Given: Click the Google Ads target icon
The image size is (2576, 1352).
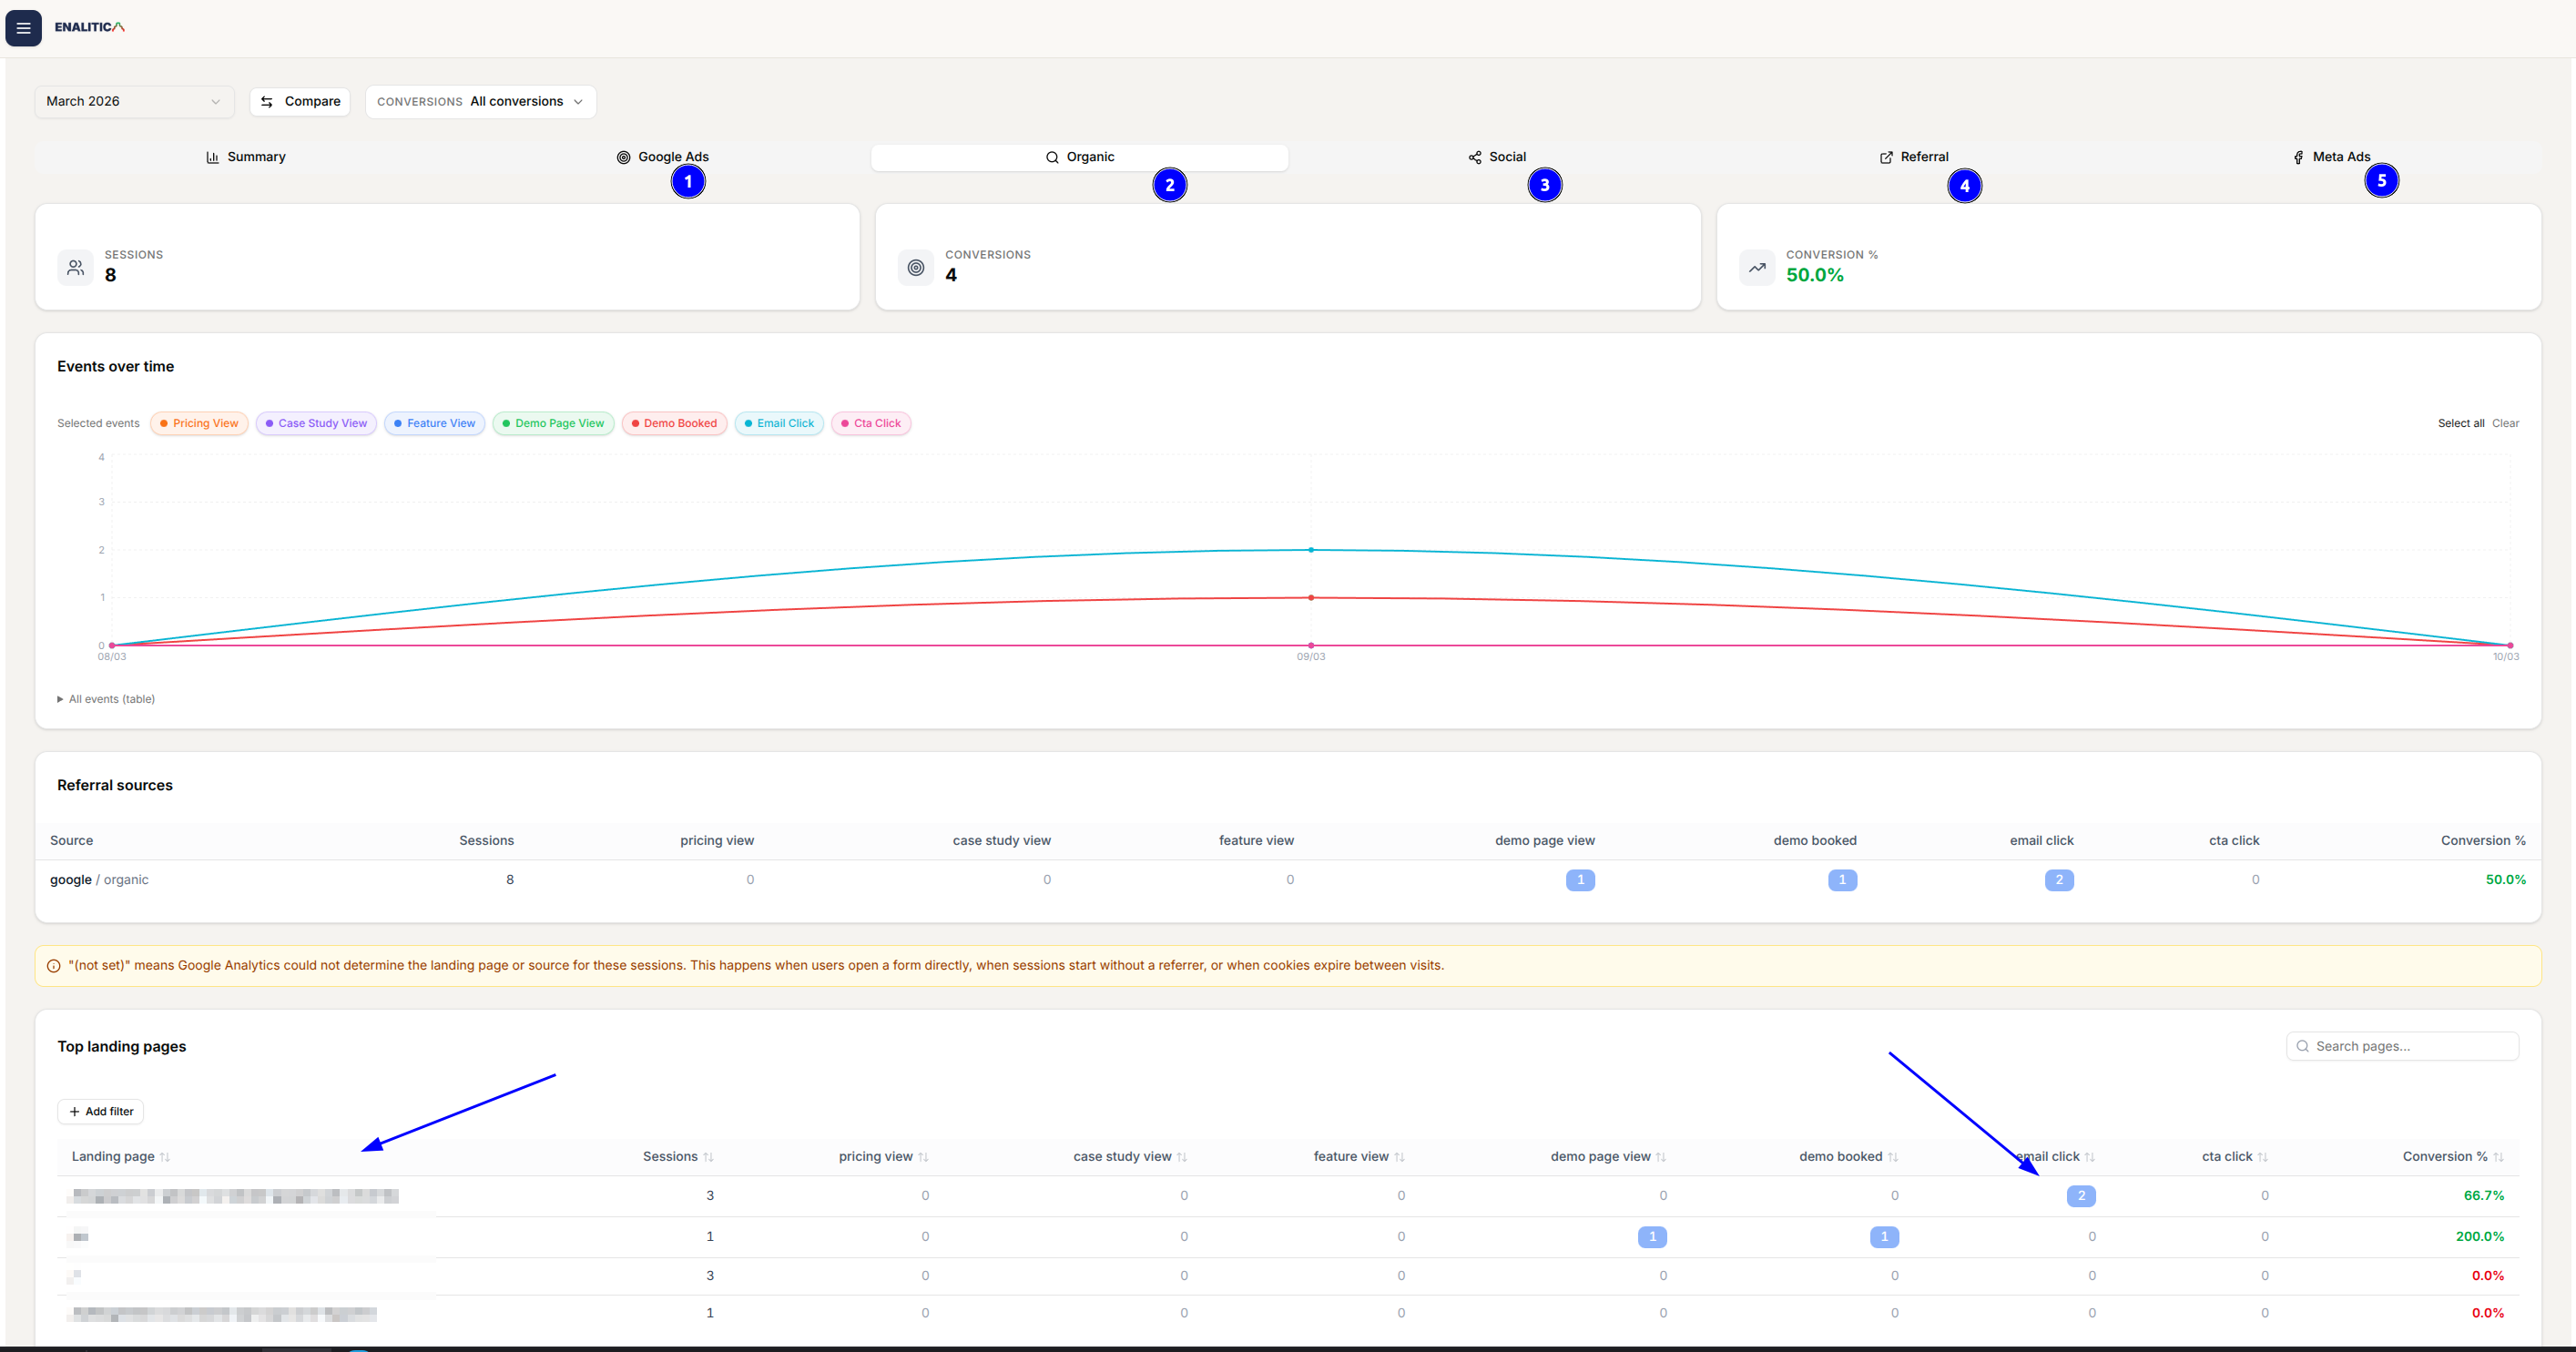Looking at the screenshot, I should point(624,157).
